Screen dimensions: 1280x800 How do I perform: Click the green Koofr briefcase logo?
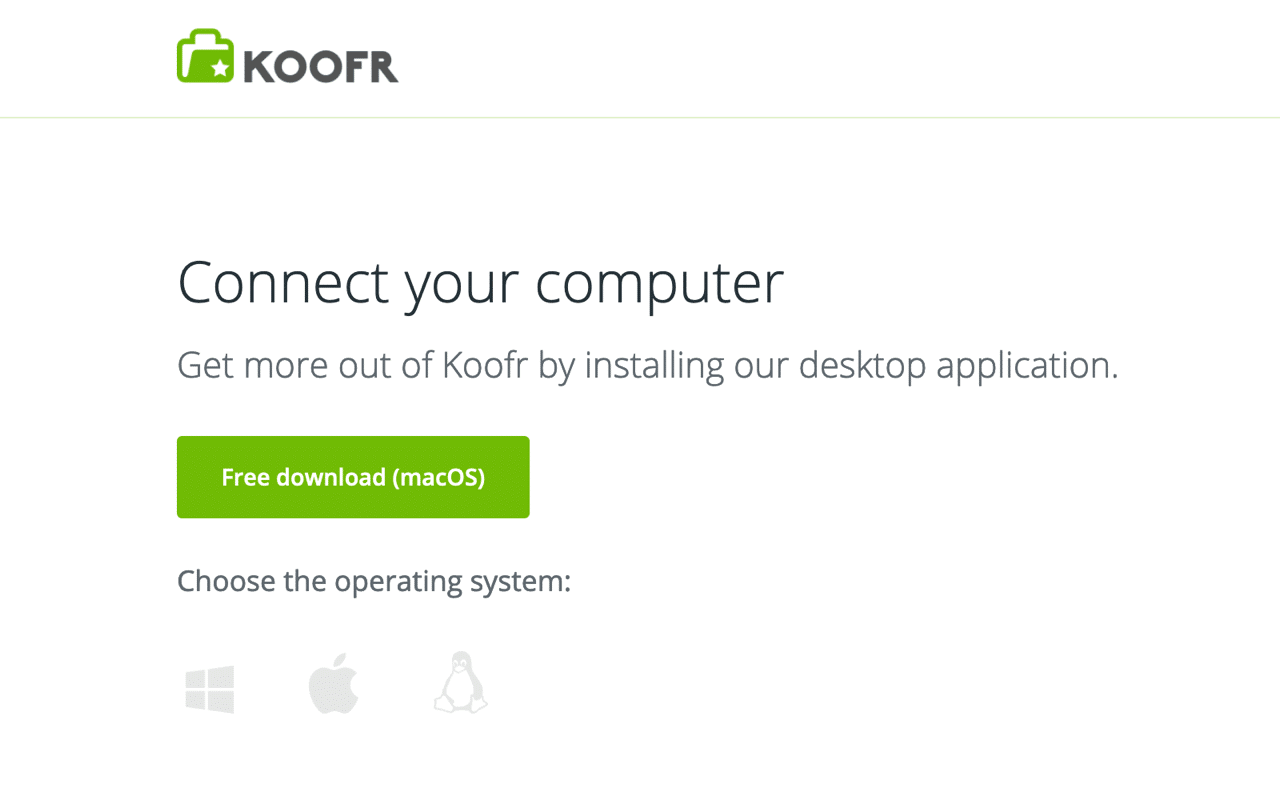[x=203, y=57]
